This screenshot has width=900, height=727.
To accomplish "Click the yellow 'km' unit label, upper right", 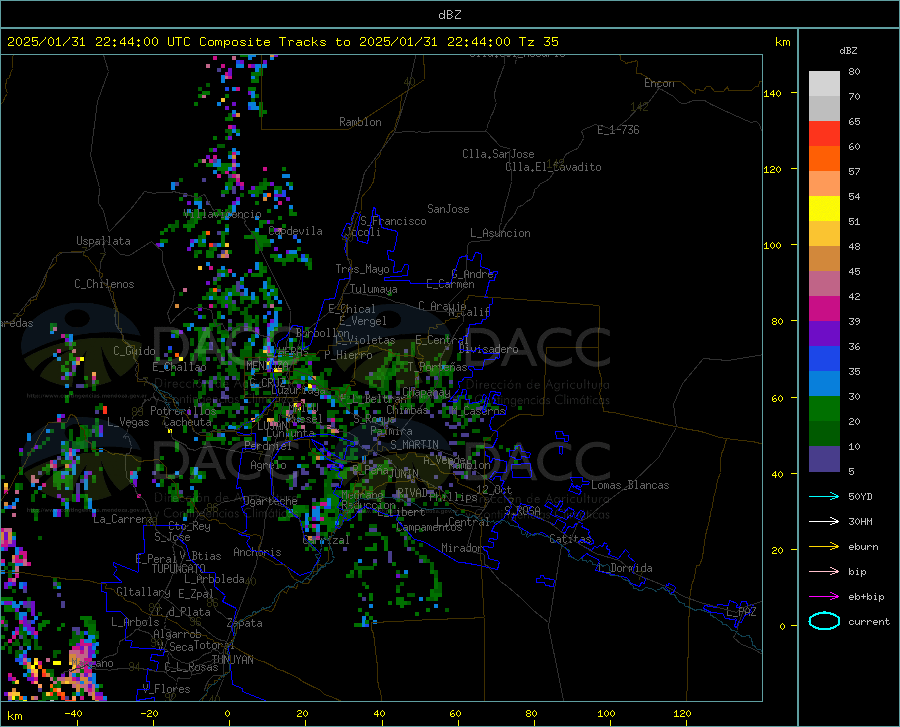I will point(782,42).
